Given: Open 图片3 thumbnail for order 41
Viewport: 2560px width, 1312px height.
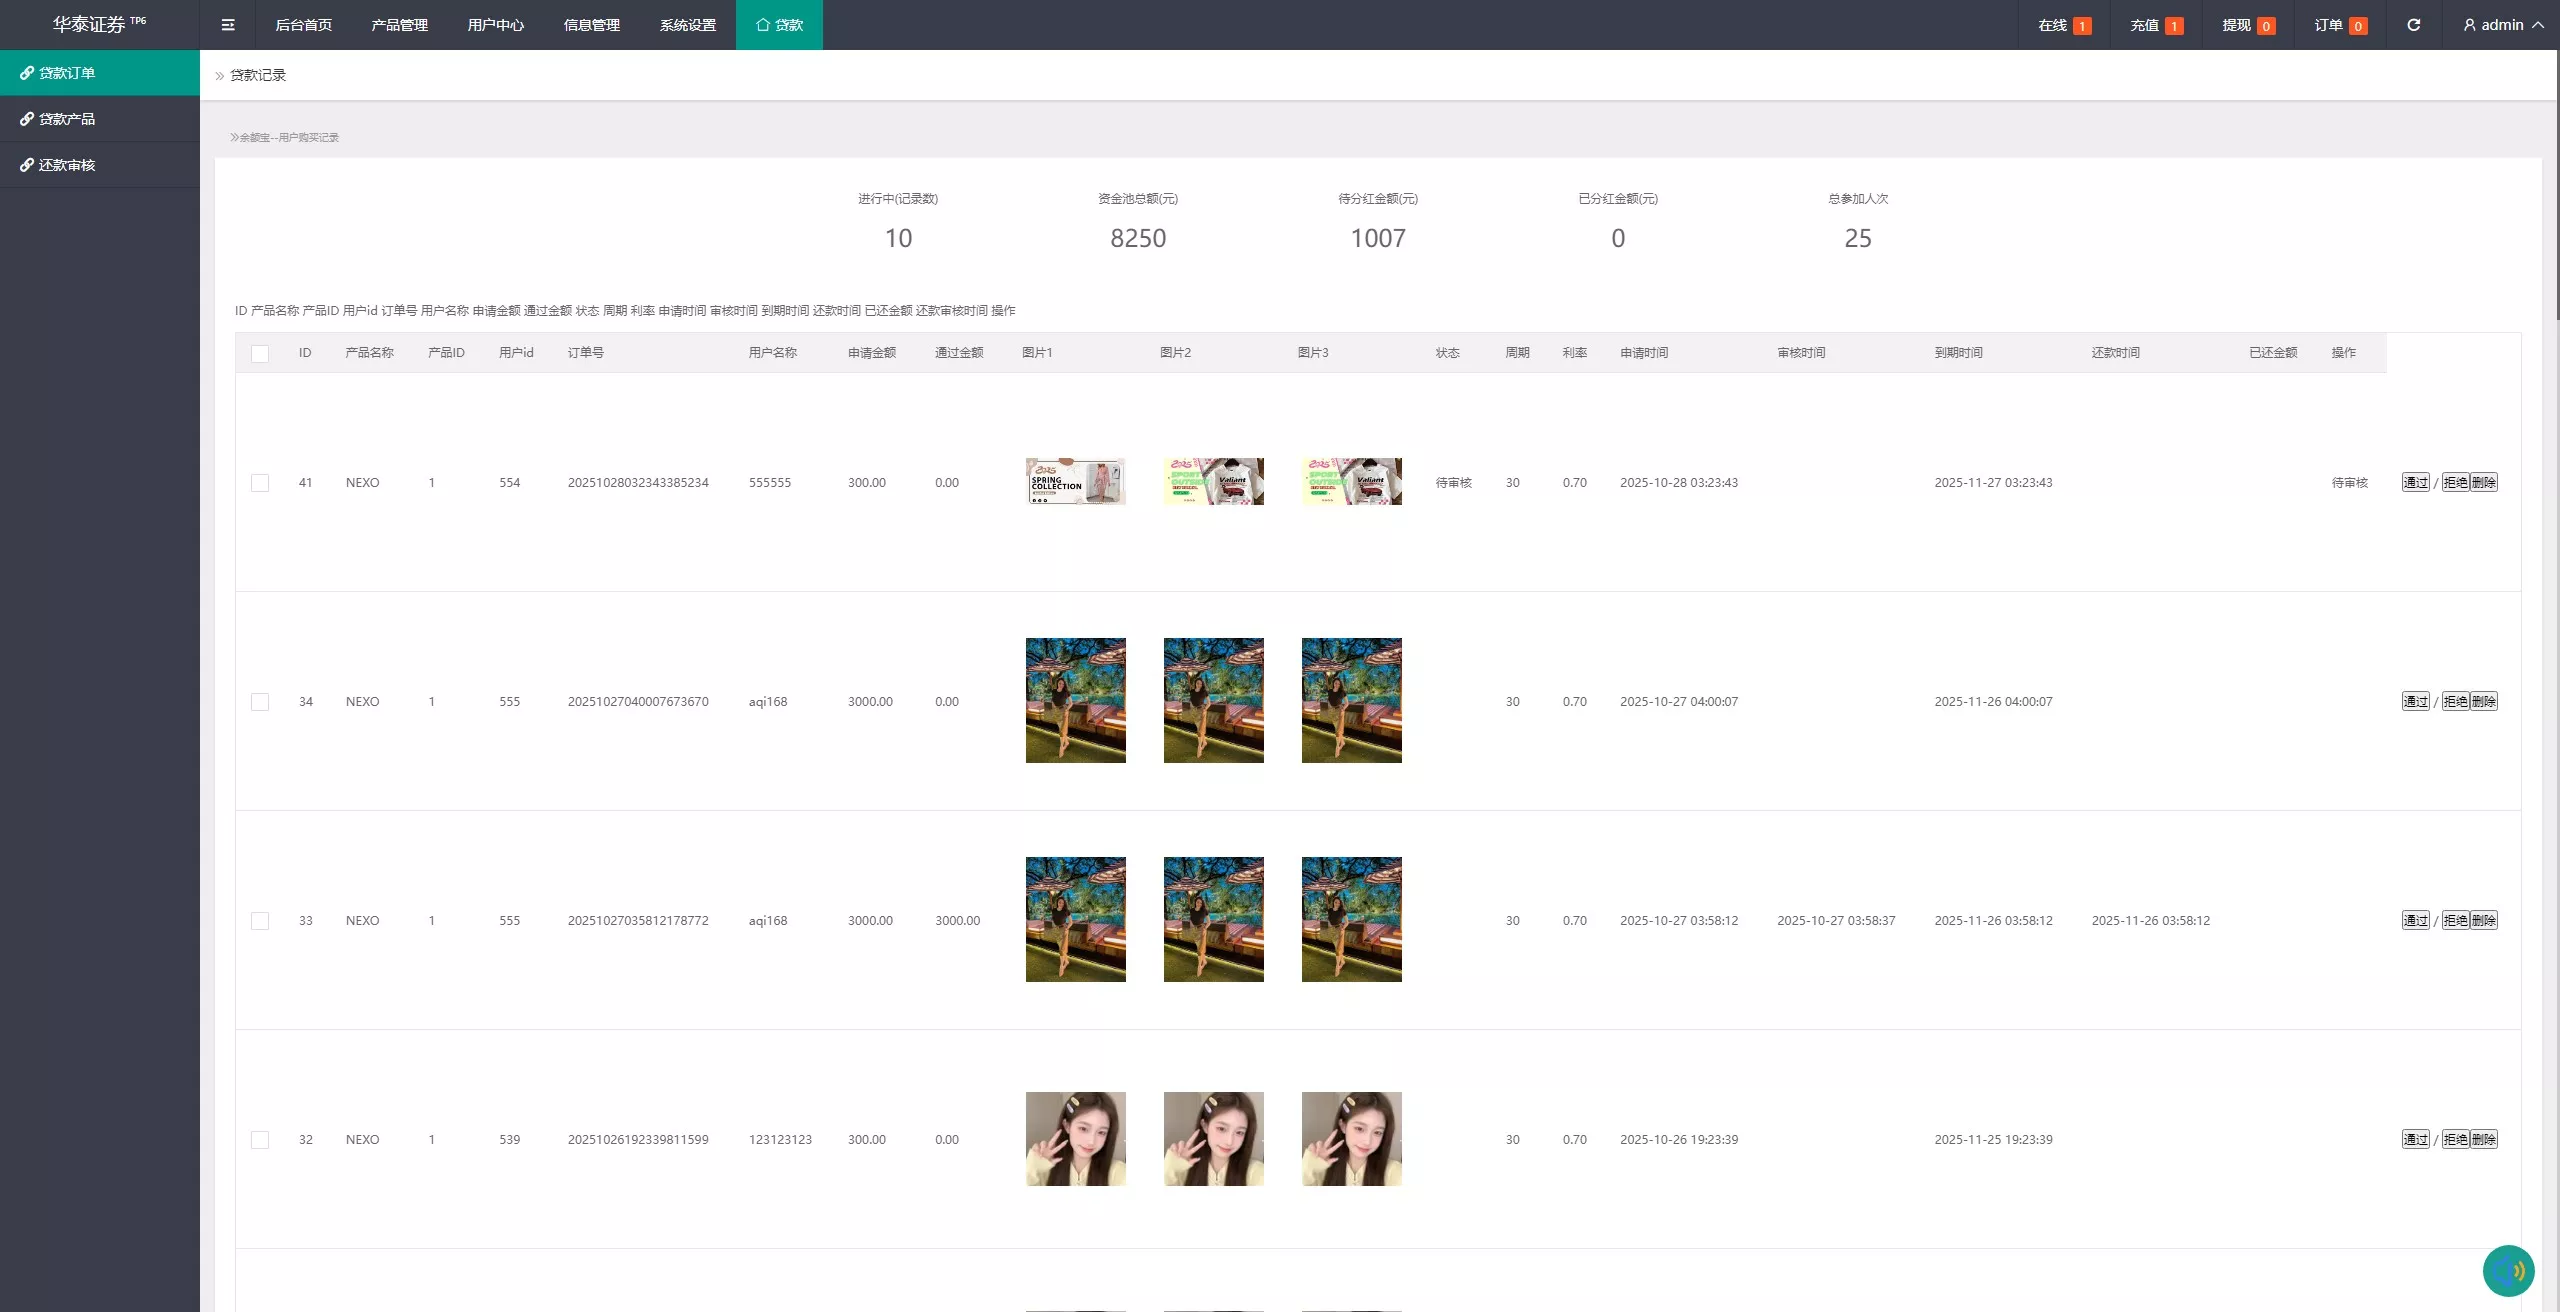Looking at the screenshot, I should pos(1352,481).
